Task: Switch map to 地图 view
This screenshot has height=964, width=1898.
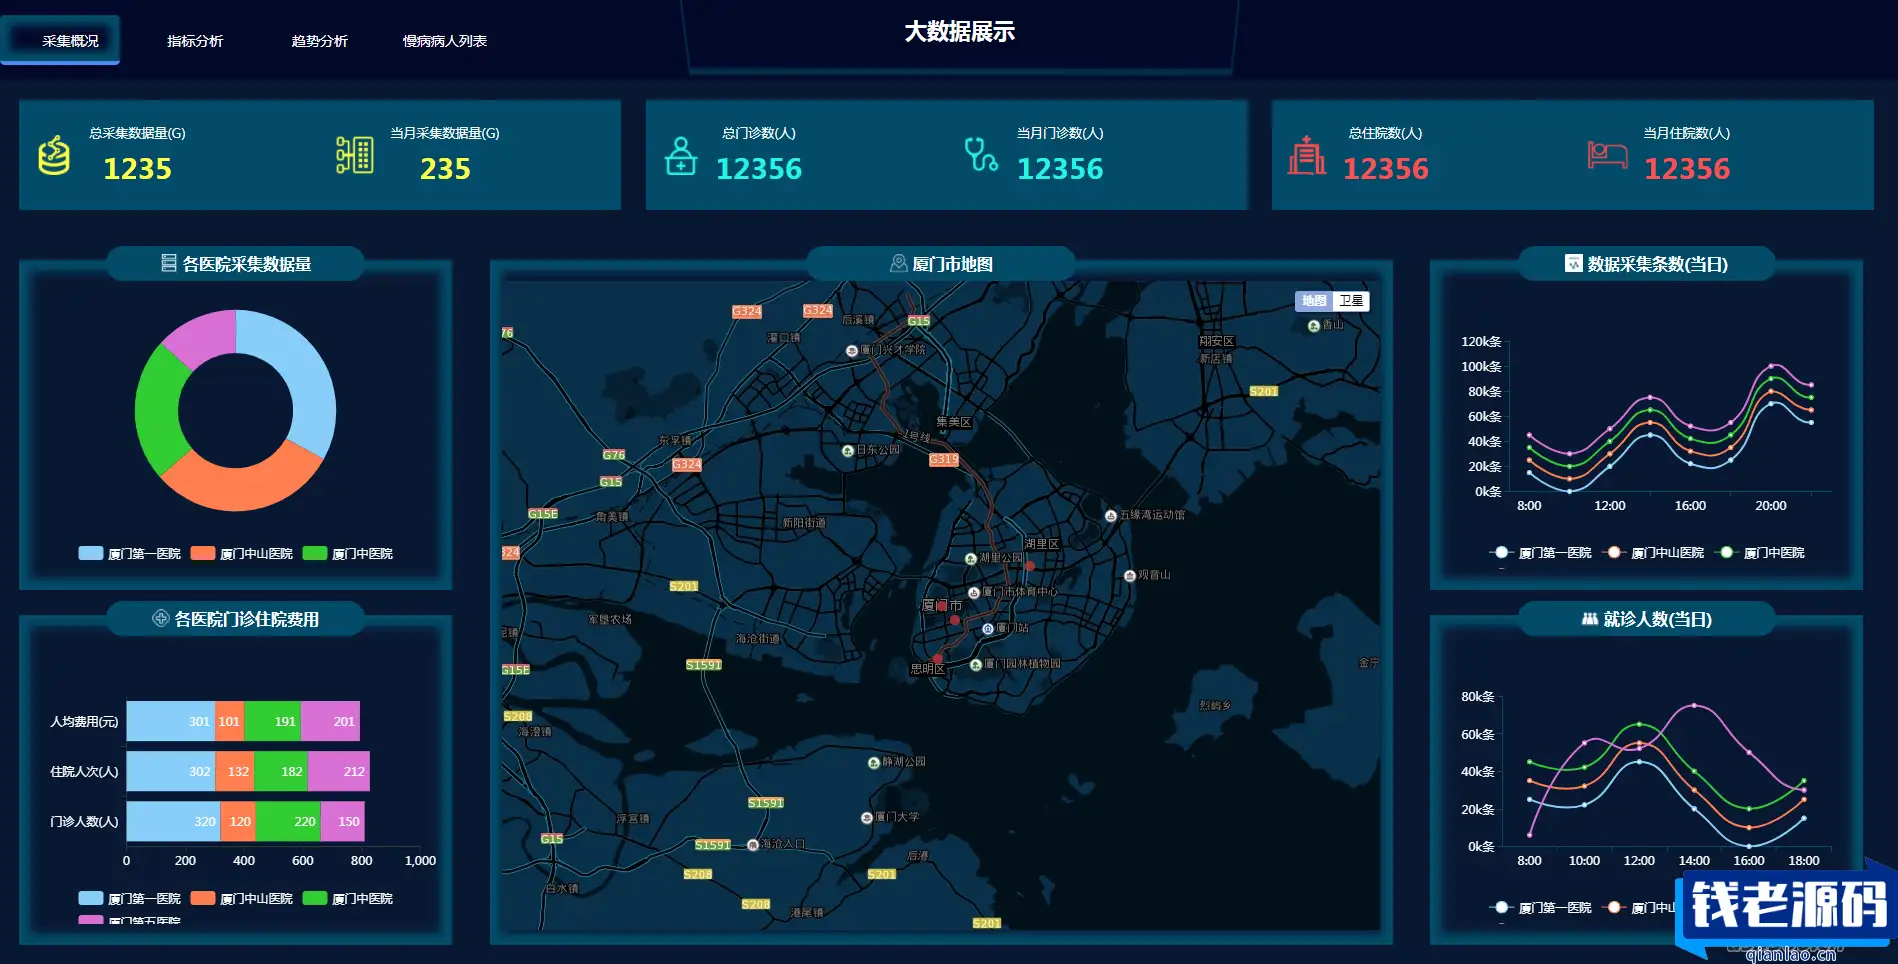Action: click(1314, 301)
